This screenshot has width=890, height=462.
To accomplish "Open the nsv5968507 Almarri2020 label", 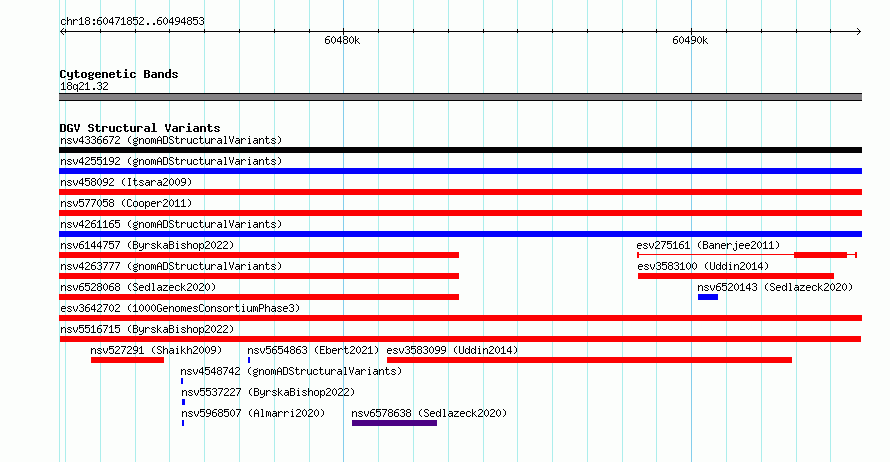I will (x=253, y=413).
